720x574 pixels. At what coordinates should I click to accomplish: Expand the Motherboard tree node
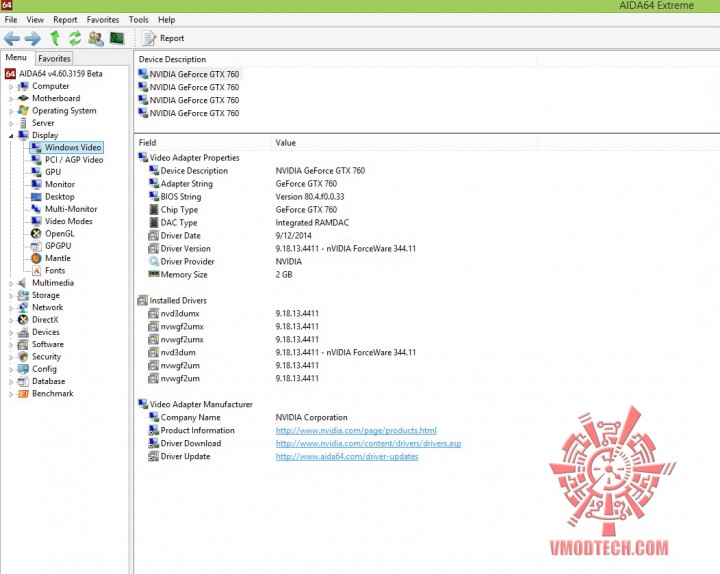pos(11,99)
